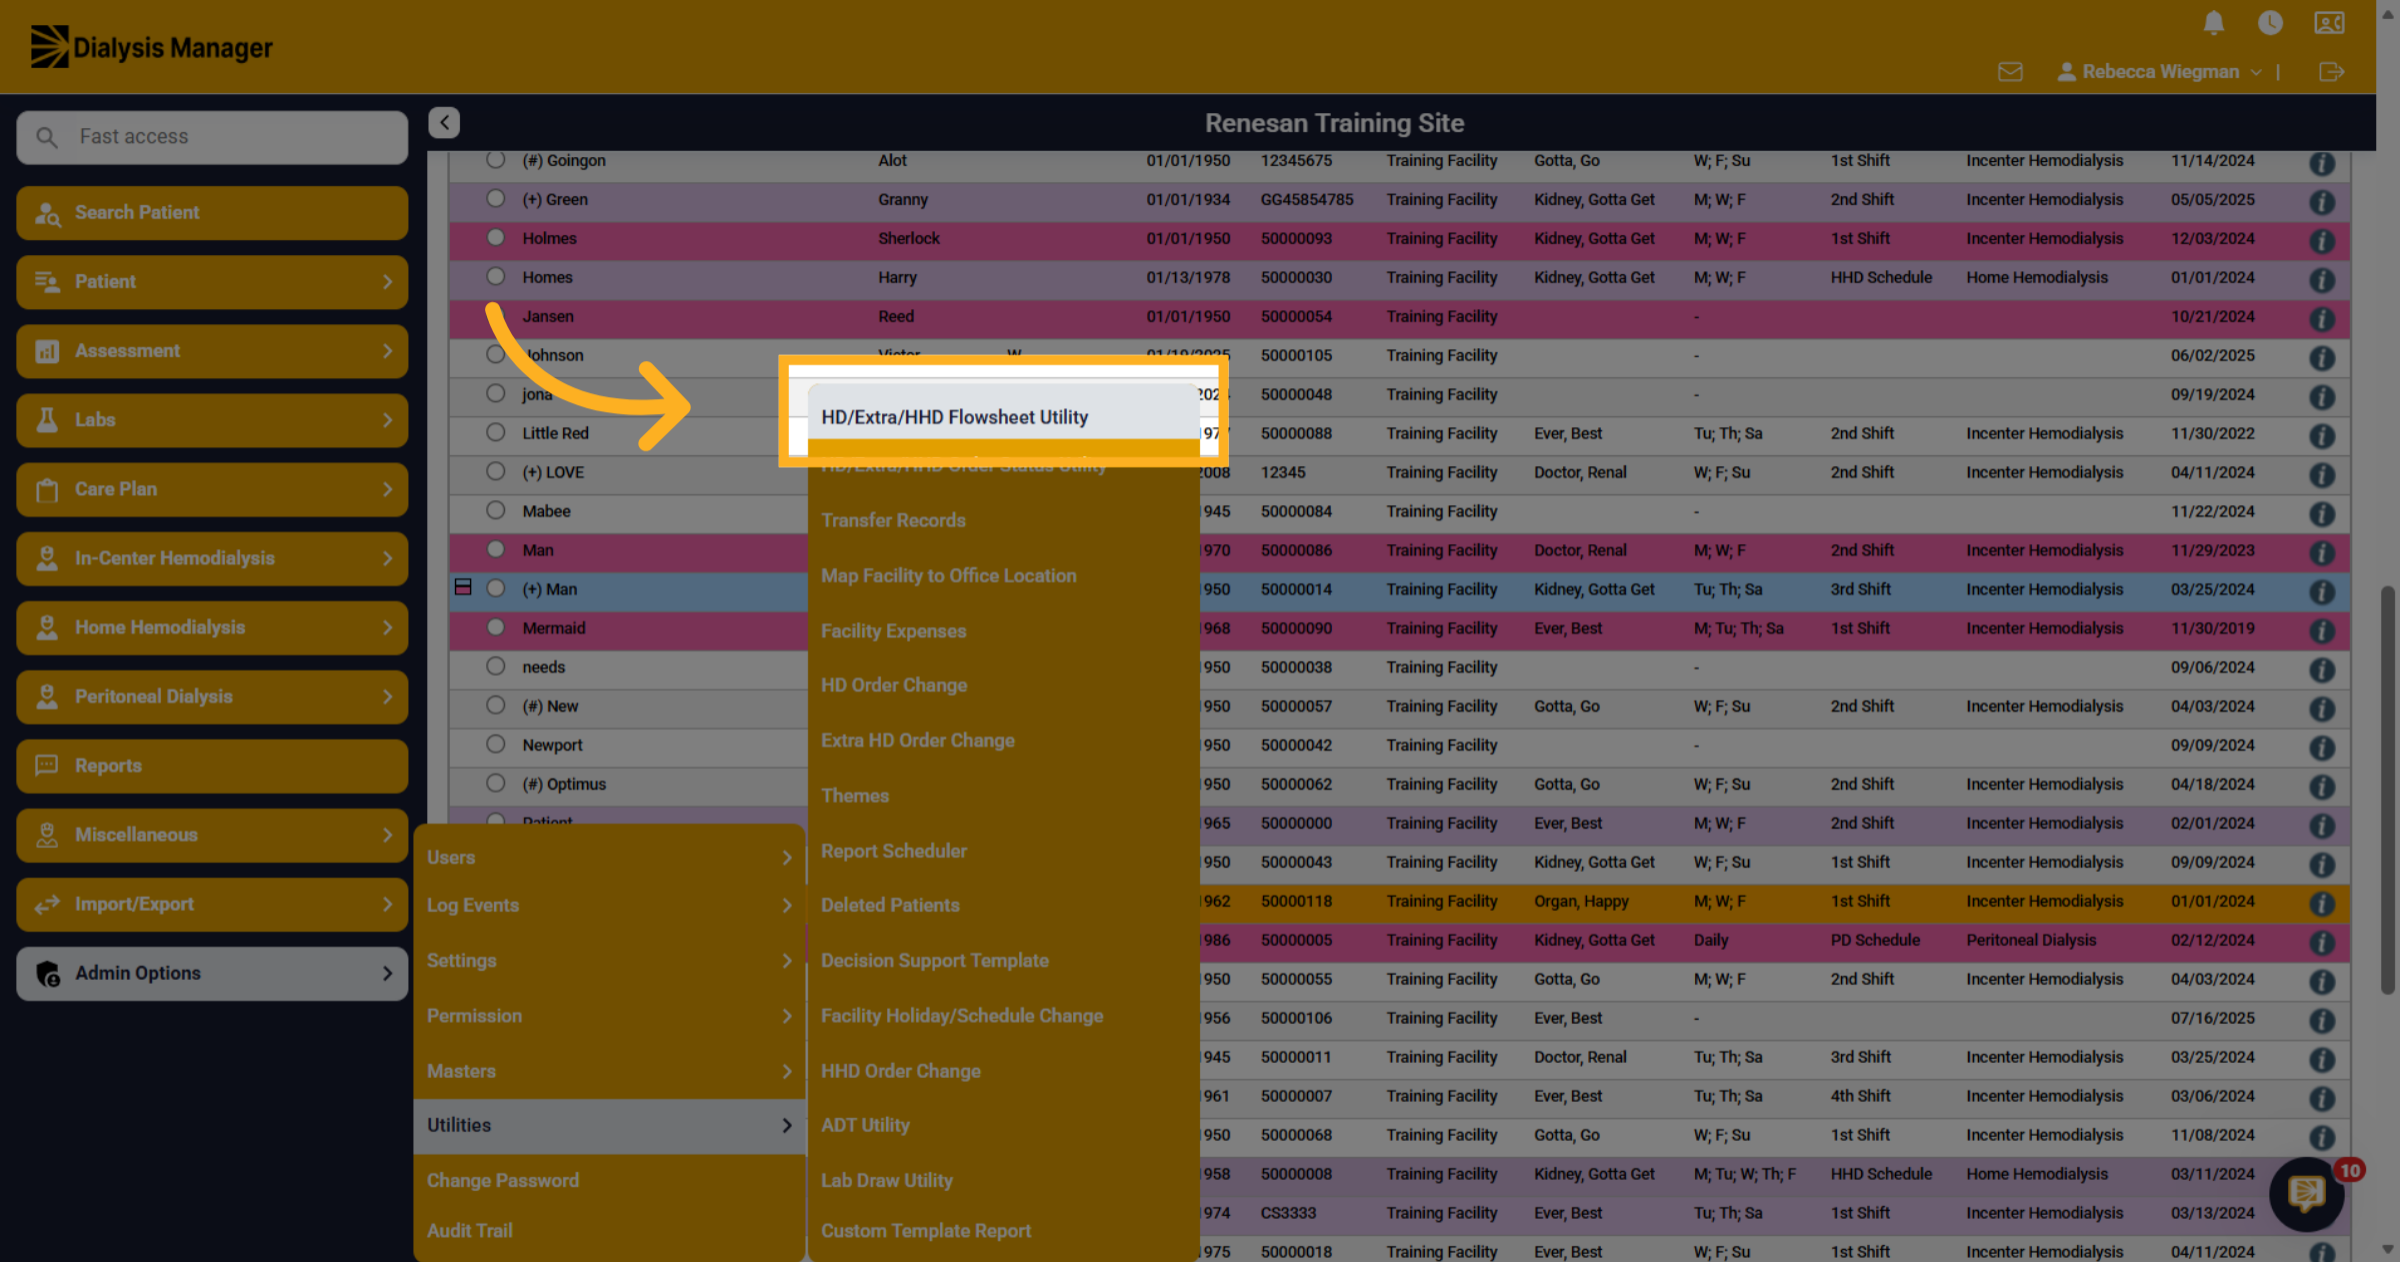The width and height of the screenshot is (2400, 1262).
Task: Select radio button for (+) Green
Action: [495, 198]
